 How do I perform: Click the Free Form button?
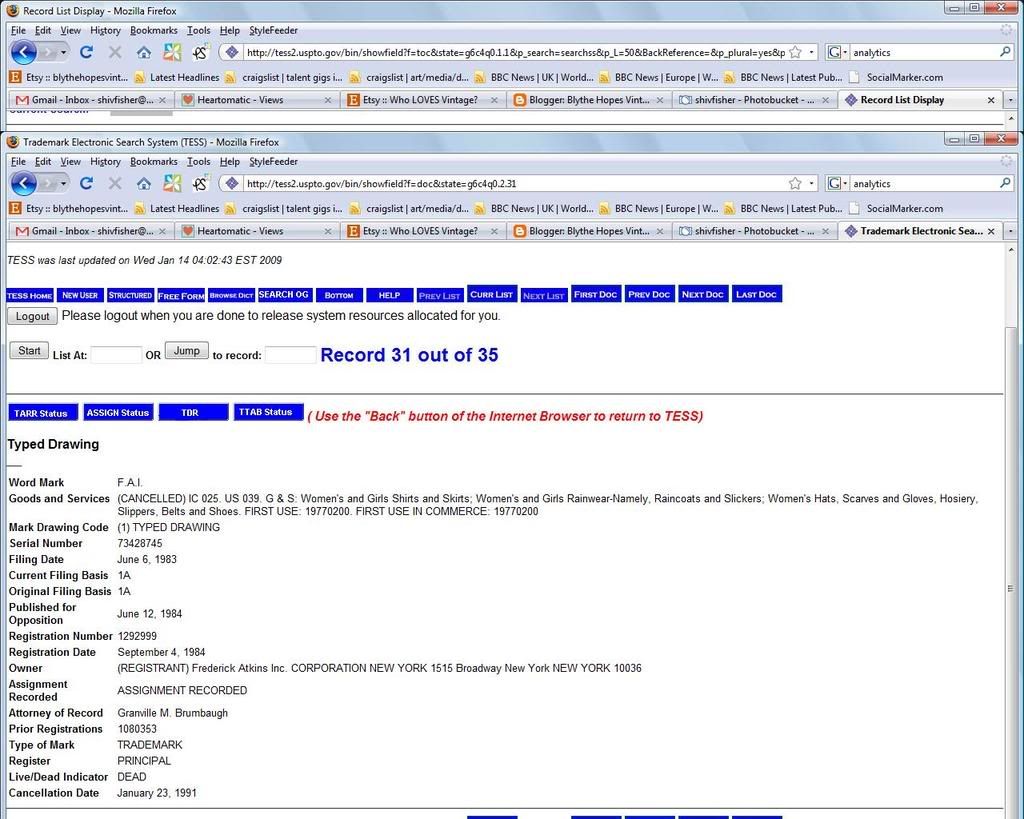click(181, 296)
